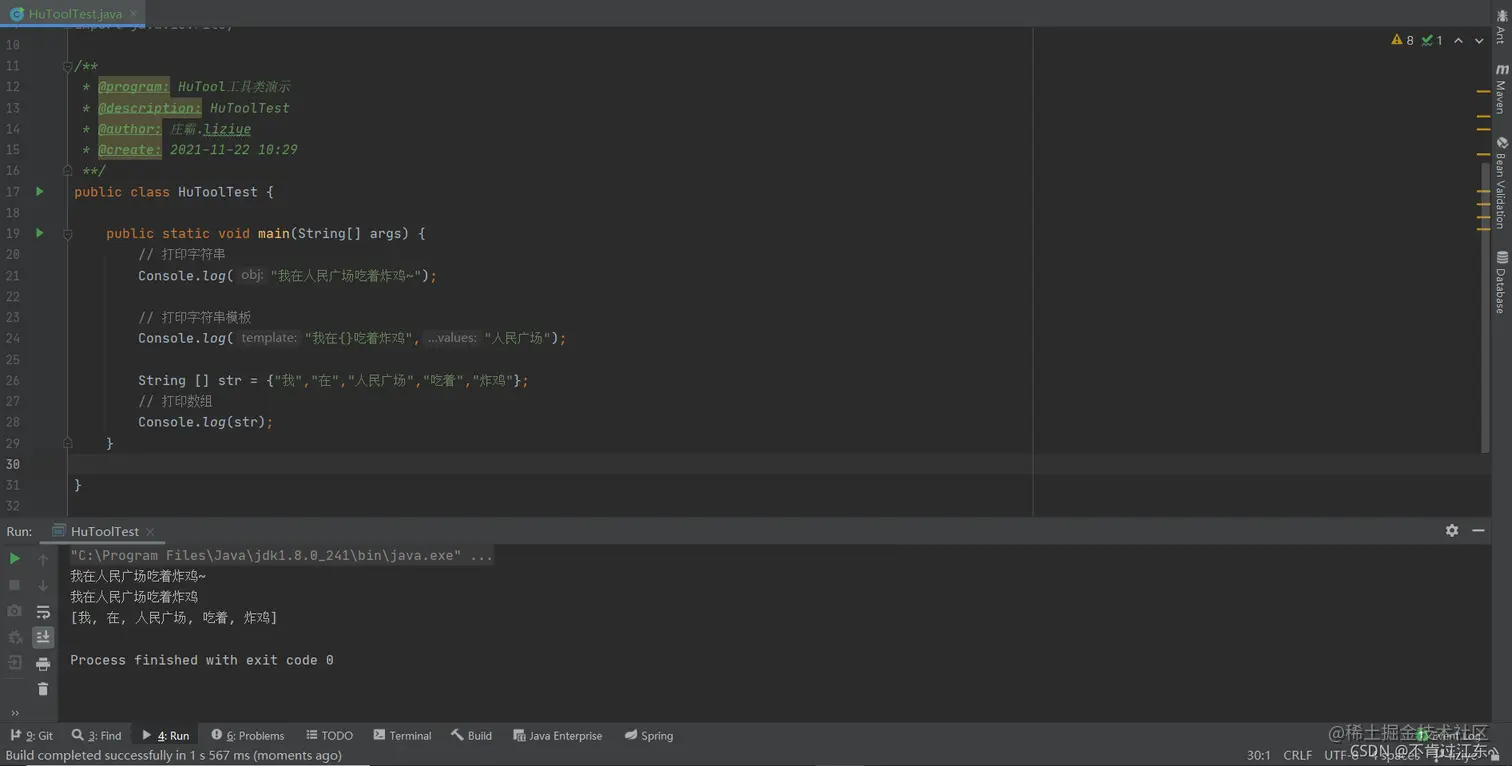
Task: Open the Git tool window
Action: pos(31,735)
